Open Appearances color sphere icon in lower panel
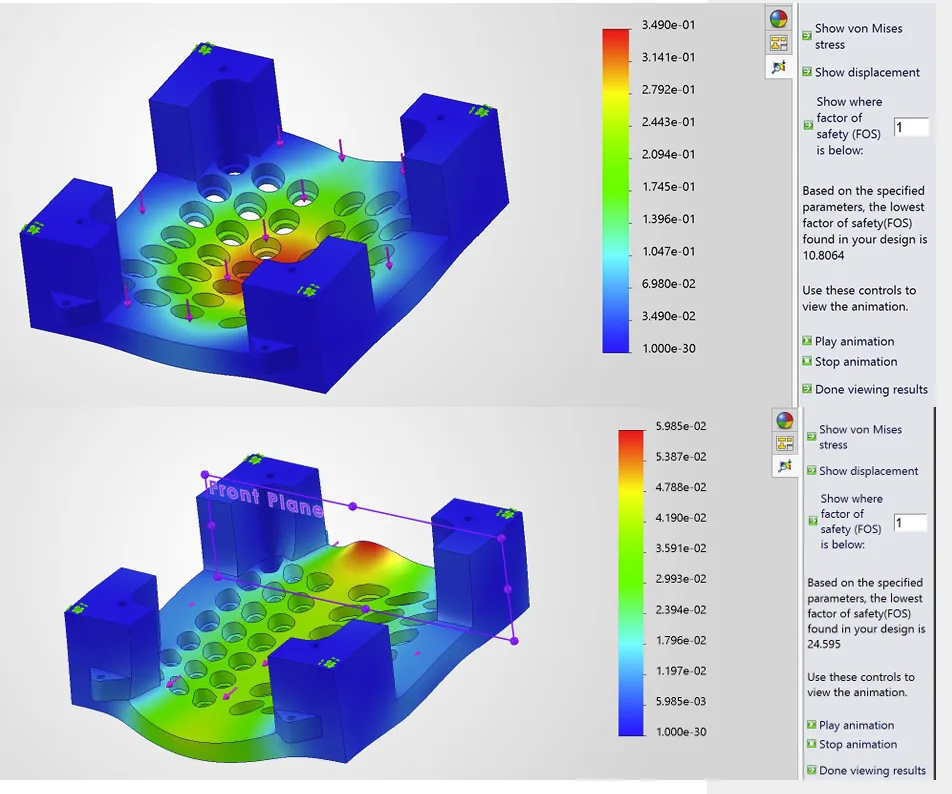952x794 pixels. coord(784,420)
